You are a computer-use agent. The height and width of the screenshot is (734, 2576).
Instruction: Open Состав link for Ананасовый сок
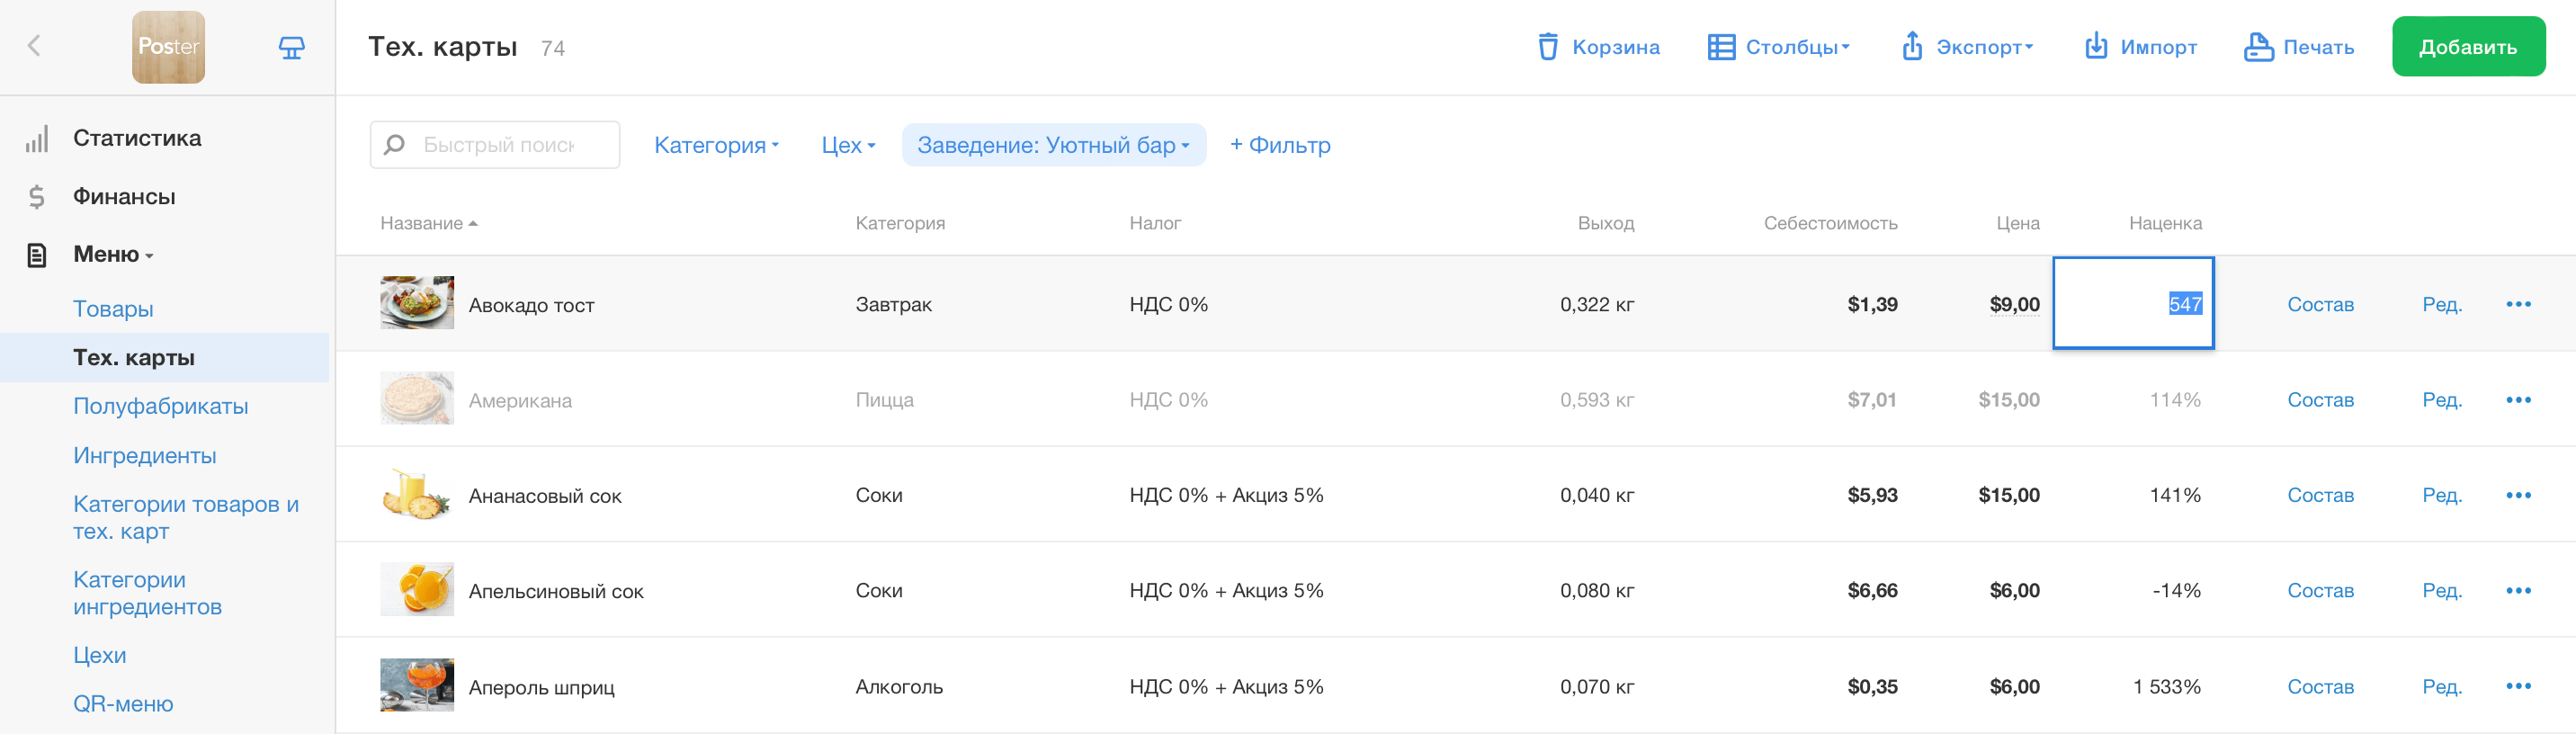coord(2320,495)
